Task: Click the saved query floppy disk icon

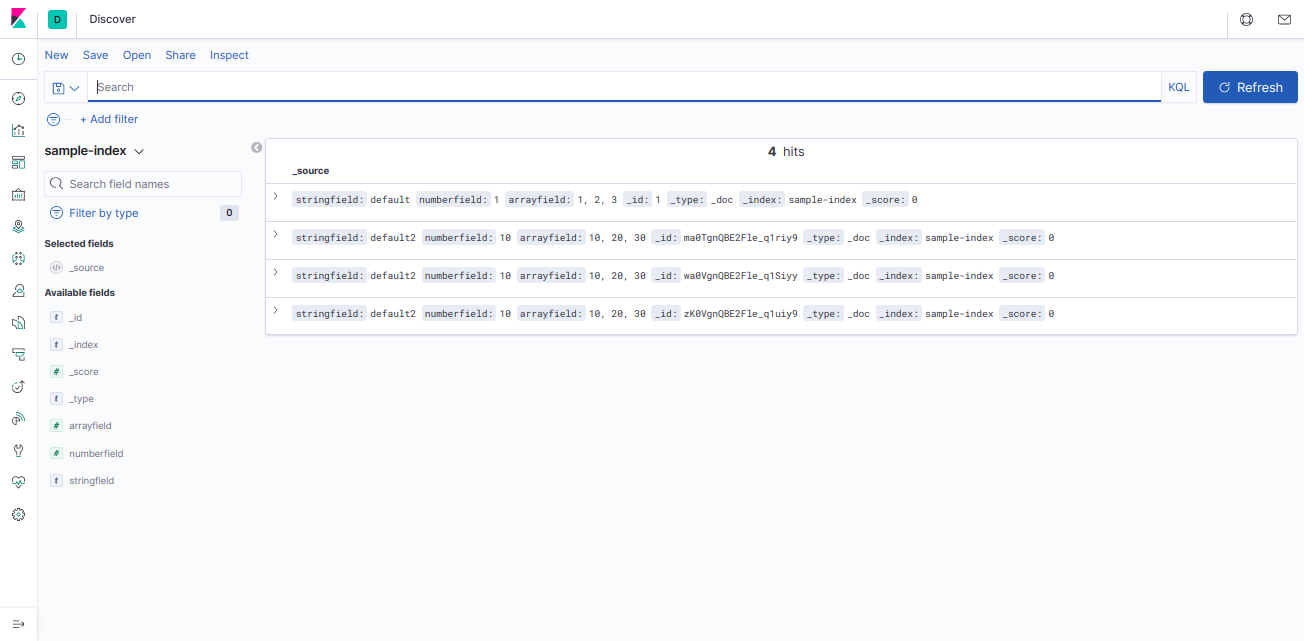Action: coord(60,87)
